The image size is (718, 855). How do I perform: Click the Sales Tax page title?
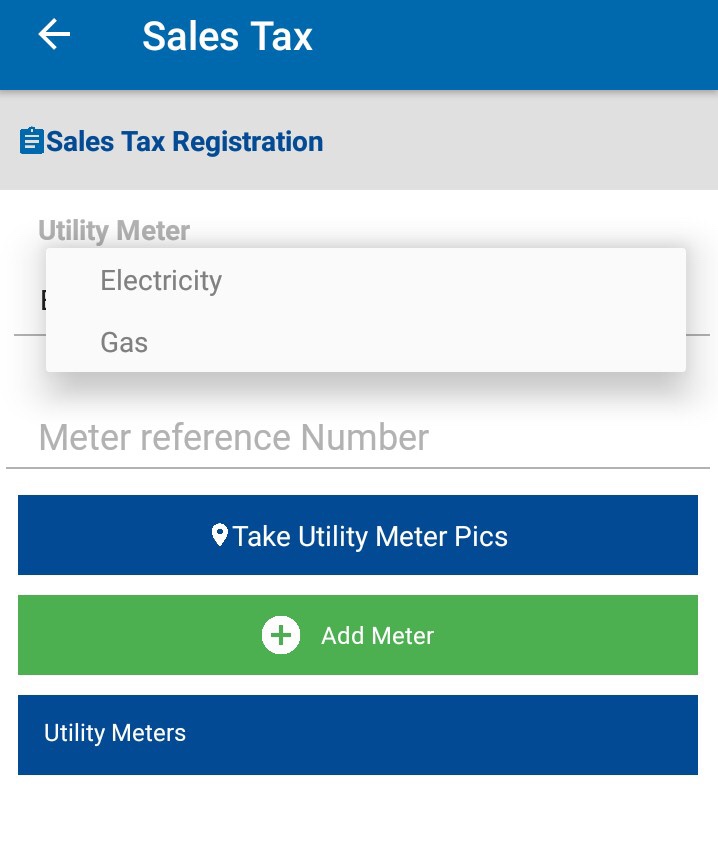[227, 37]
